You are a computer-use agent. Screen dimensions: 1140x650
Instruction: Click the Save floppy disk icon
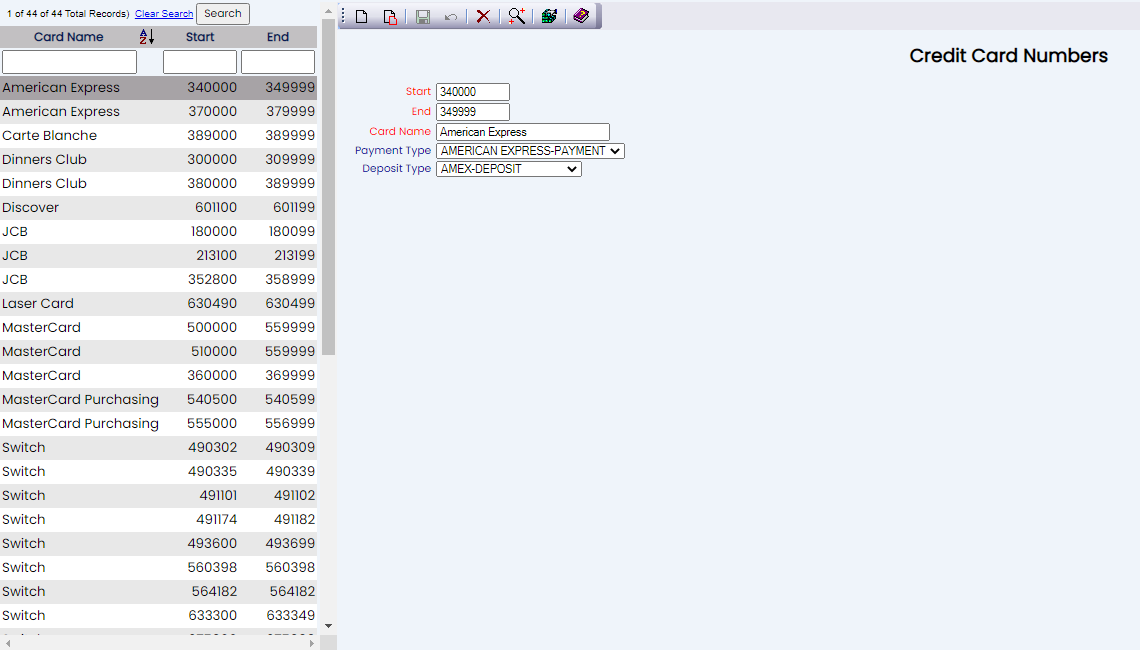click(423, 17)
